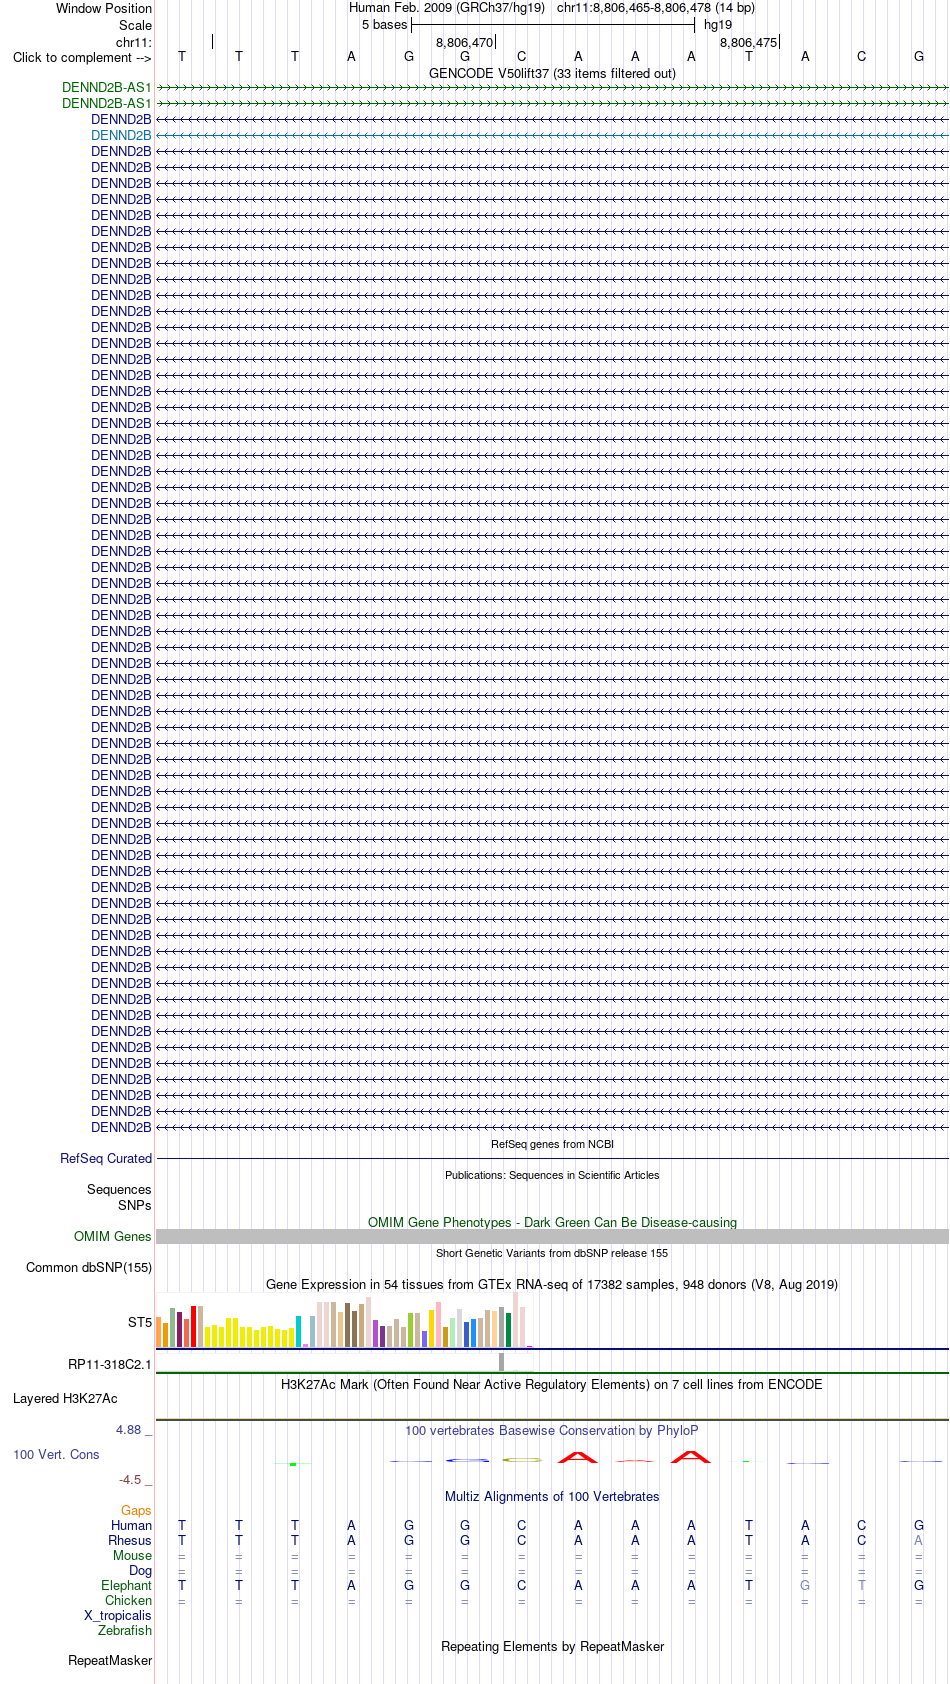The height and width of the screenshot is (1684, 950).
Task: Open 'Short Genetic Variants from dbSNP release 155'
Action: (x=552, y=1253)
